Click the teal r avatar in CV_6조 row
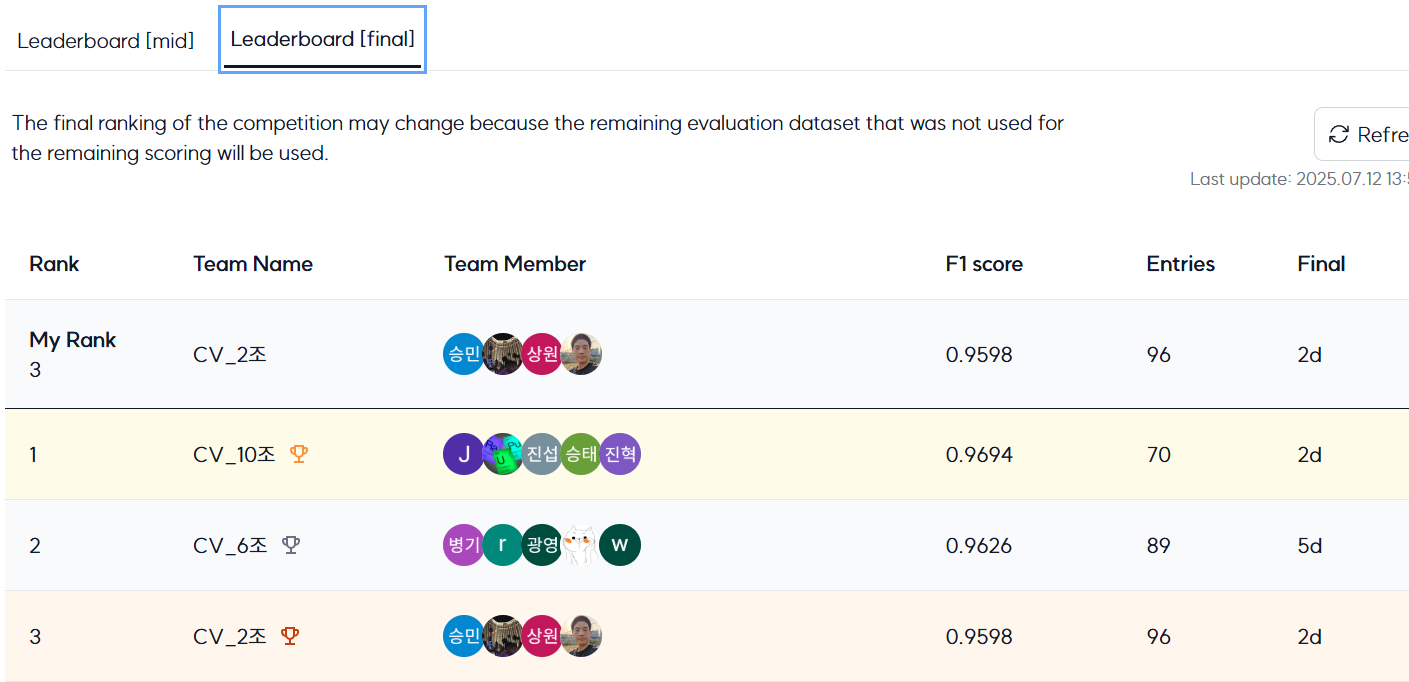 click(503, 545)
